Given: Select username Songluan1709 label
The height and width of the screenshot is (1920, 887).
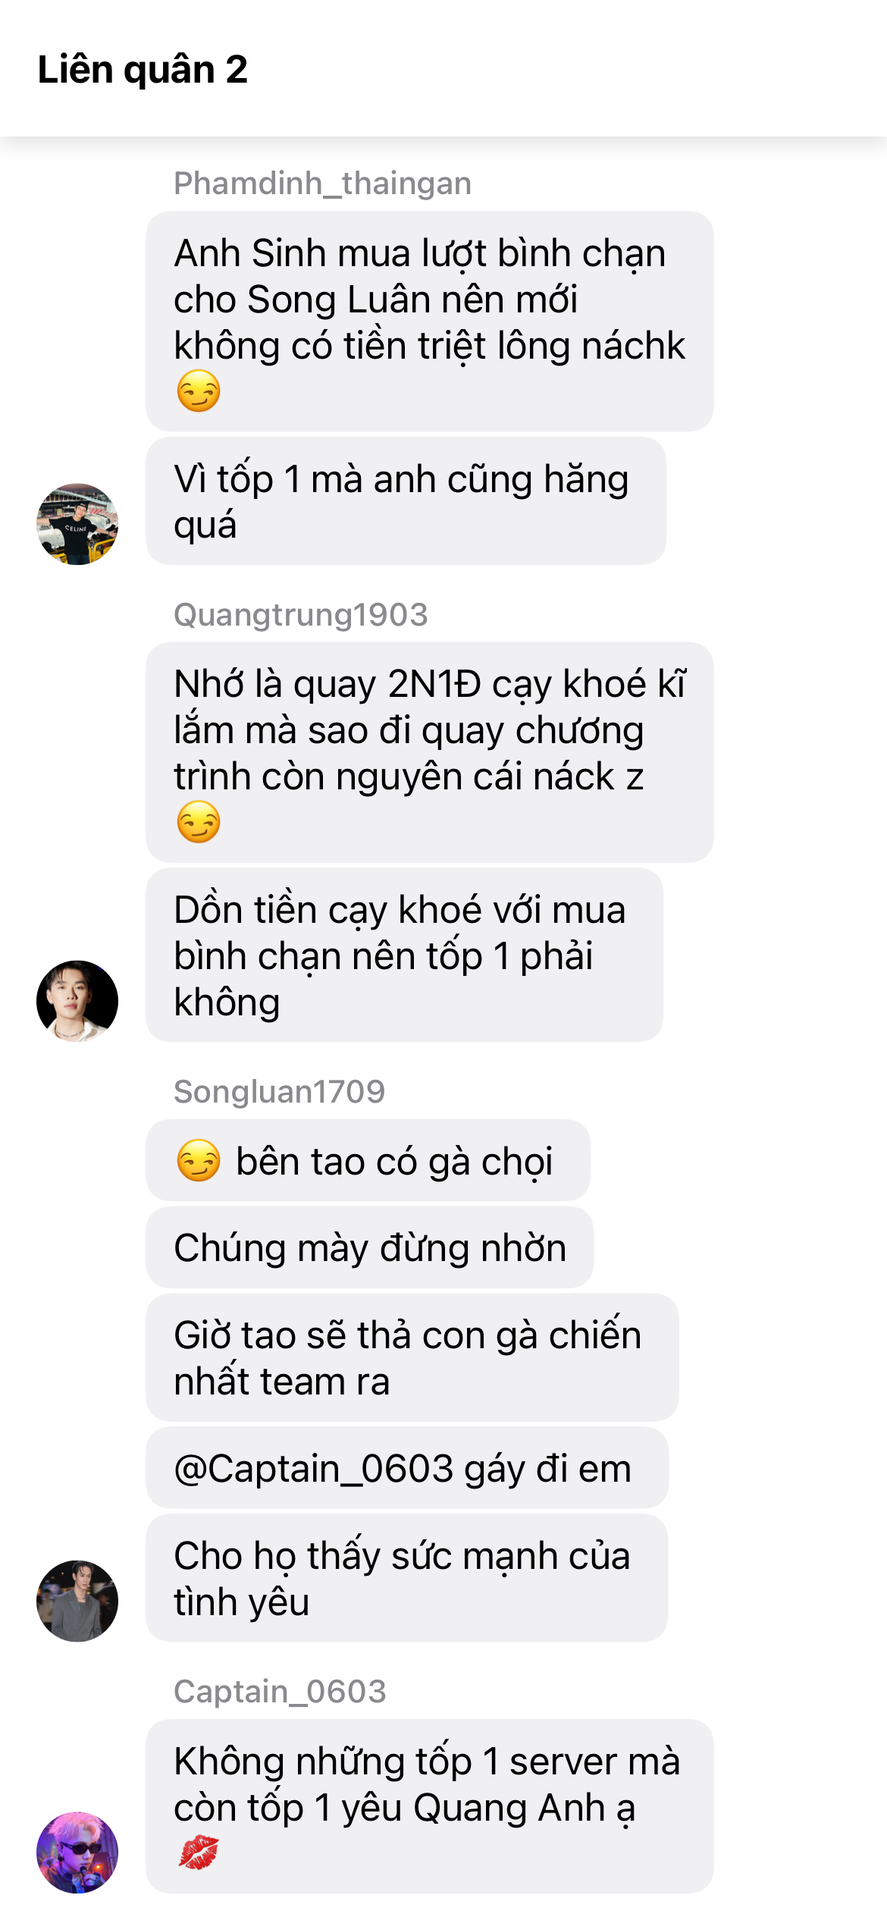Looking at the screenshot, I should click(279, 1091).
